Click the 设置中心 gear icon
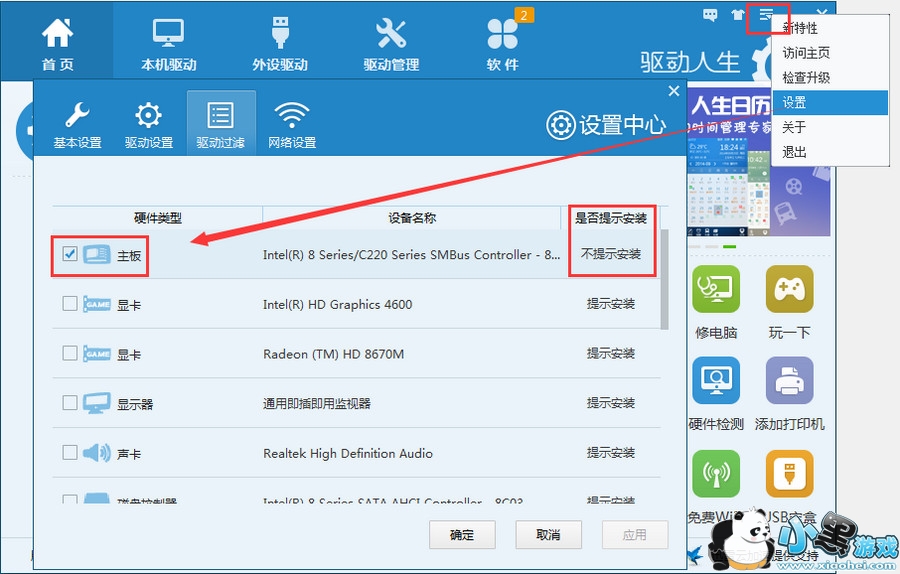Screen dimensions: 900x574 click(561, 125)
